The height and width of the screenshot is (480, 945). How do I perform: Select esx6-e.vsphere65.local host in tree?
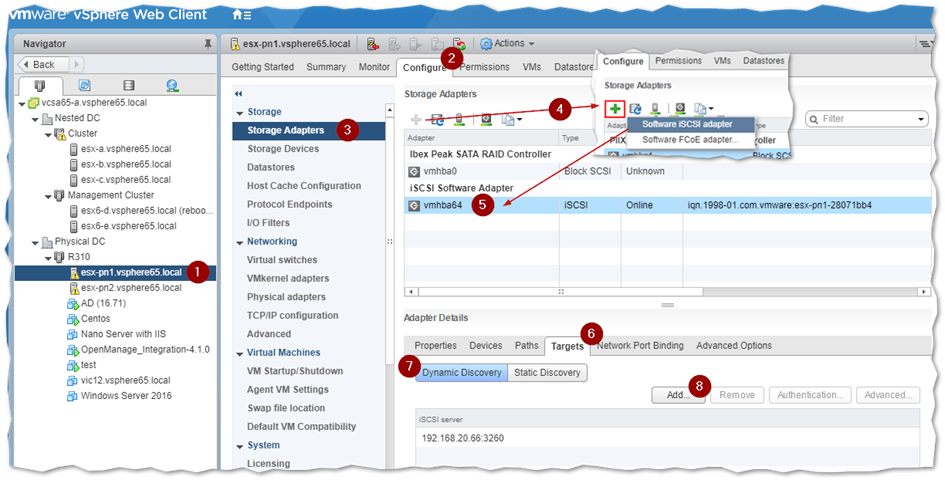tap(129, 226)
